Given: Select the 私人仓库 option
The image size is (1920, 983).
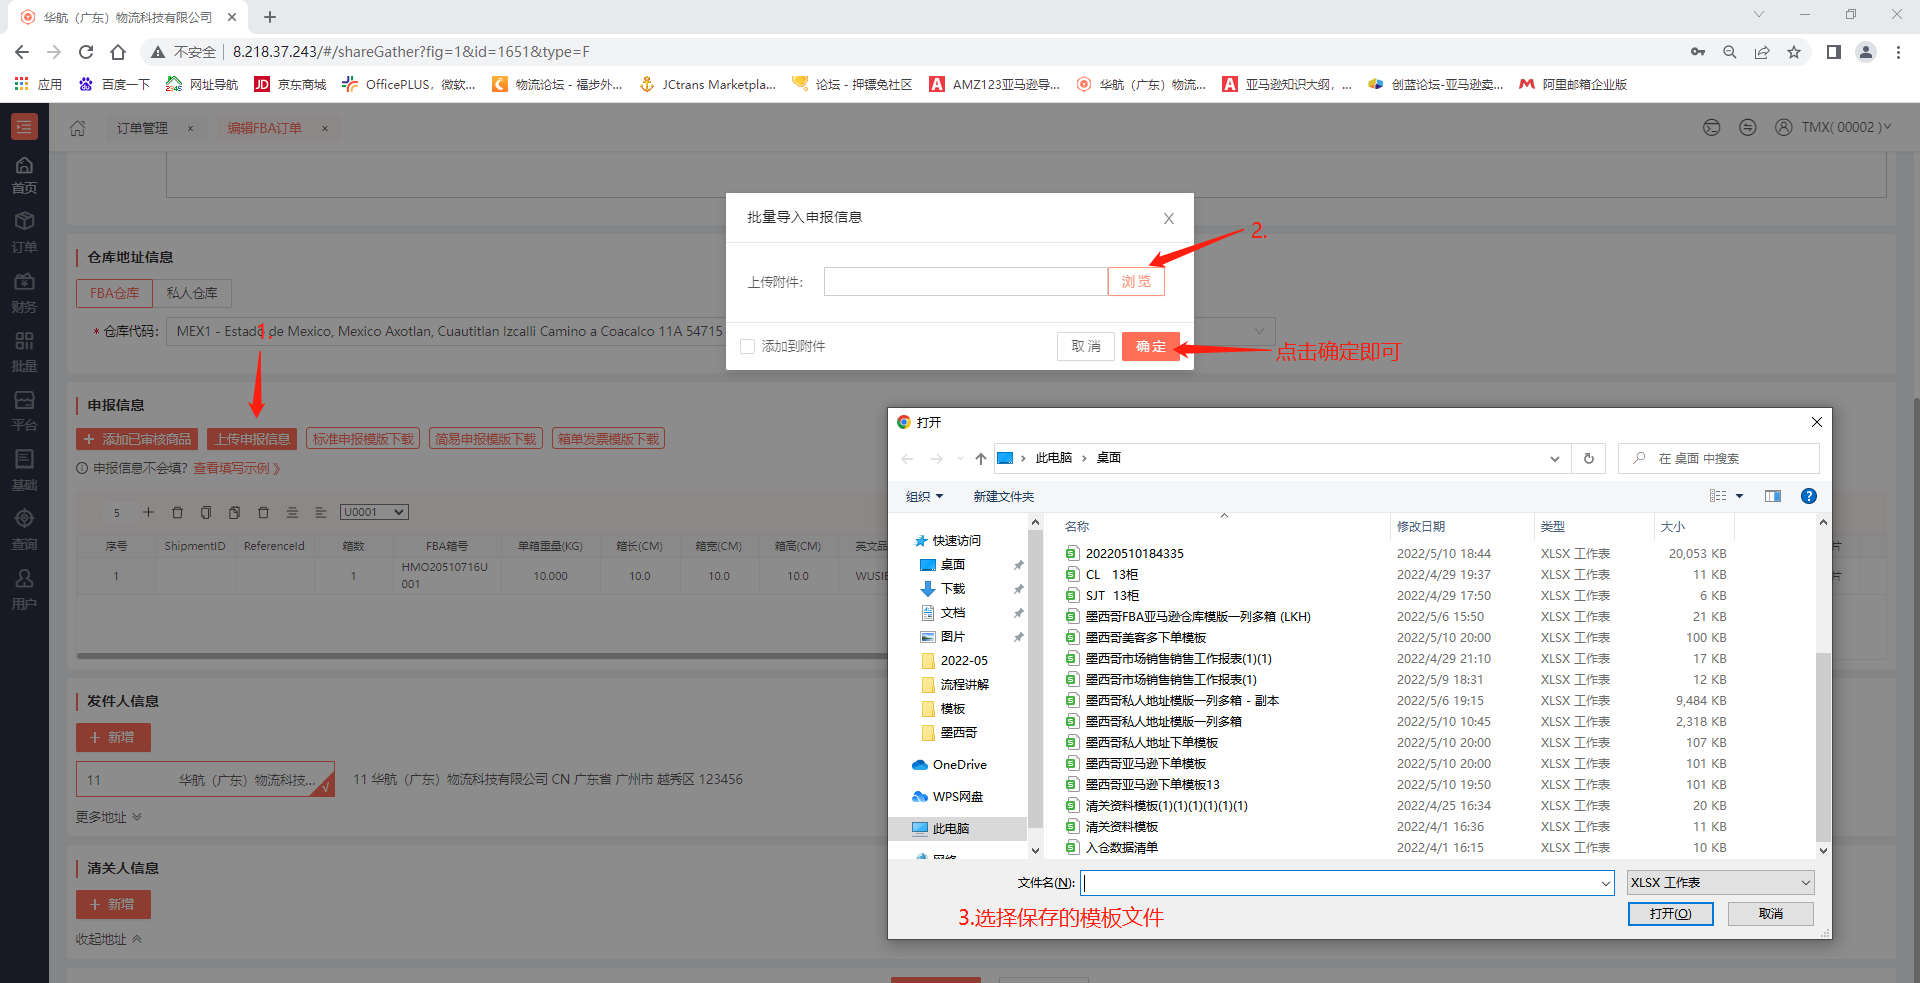Looking at the screenshot, I should [x=192, y=293].
